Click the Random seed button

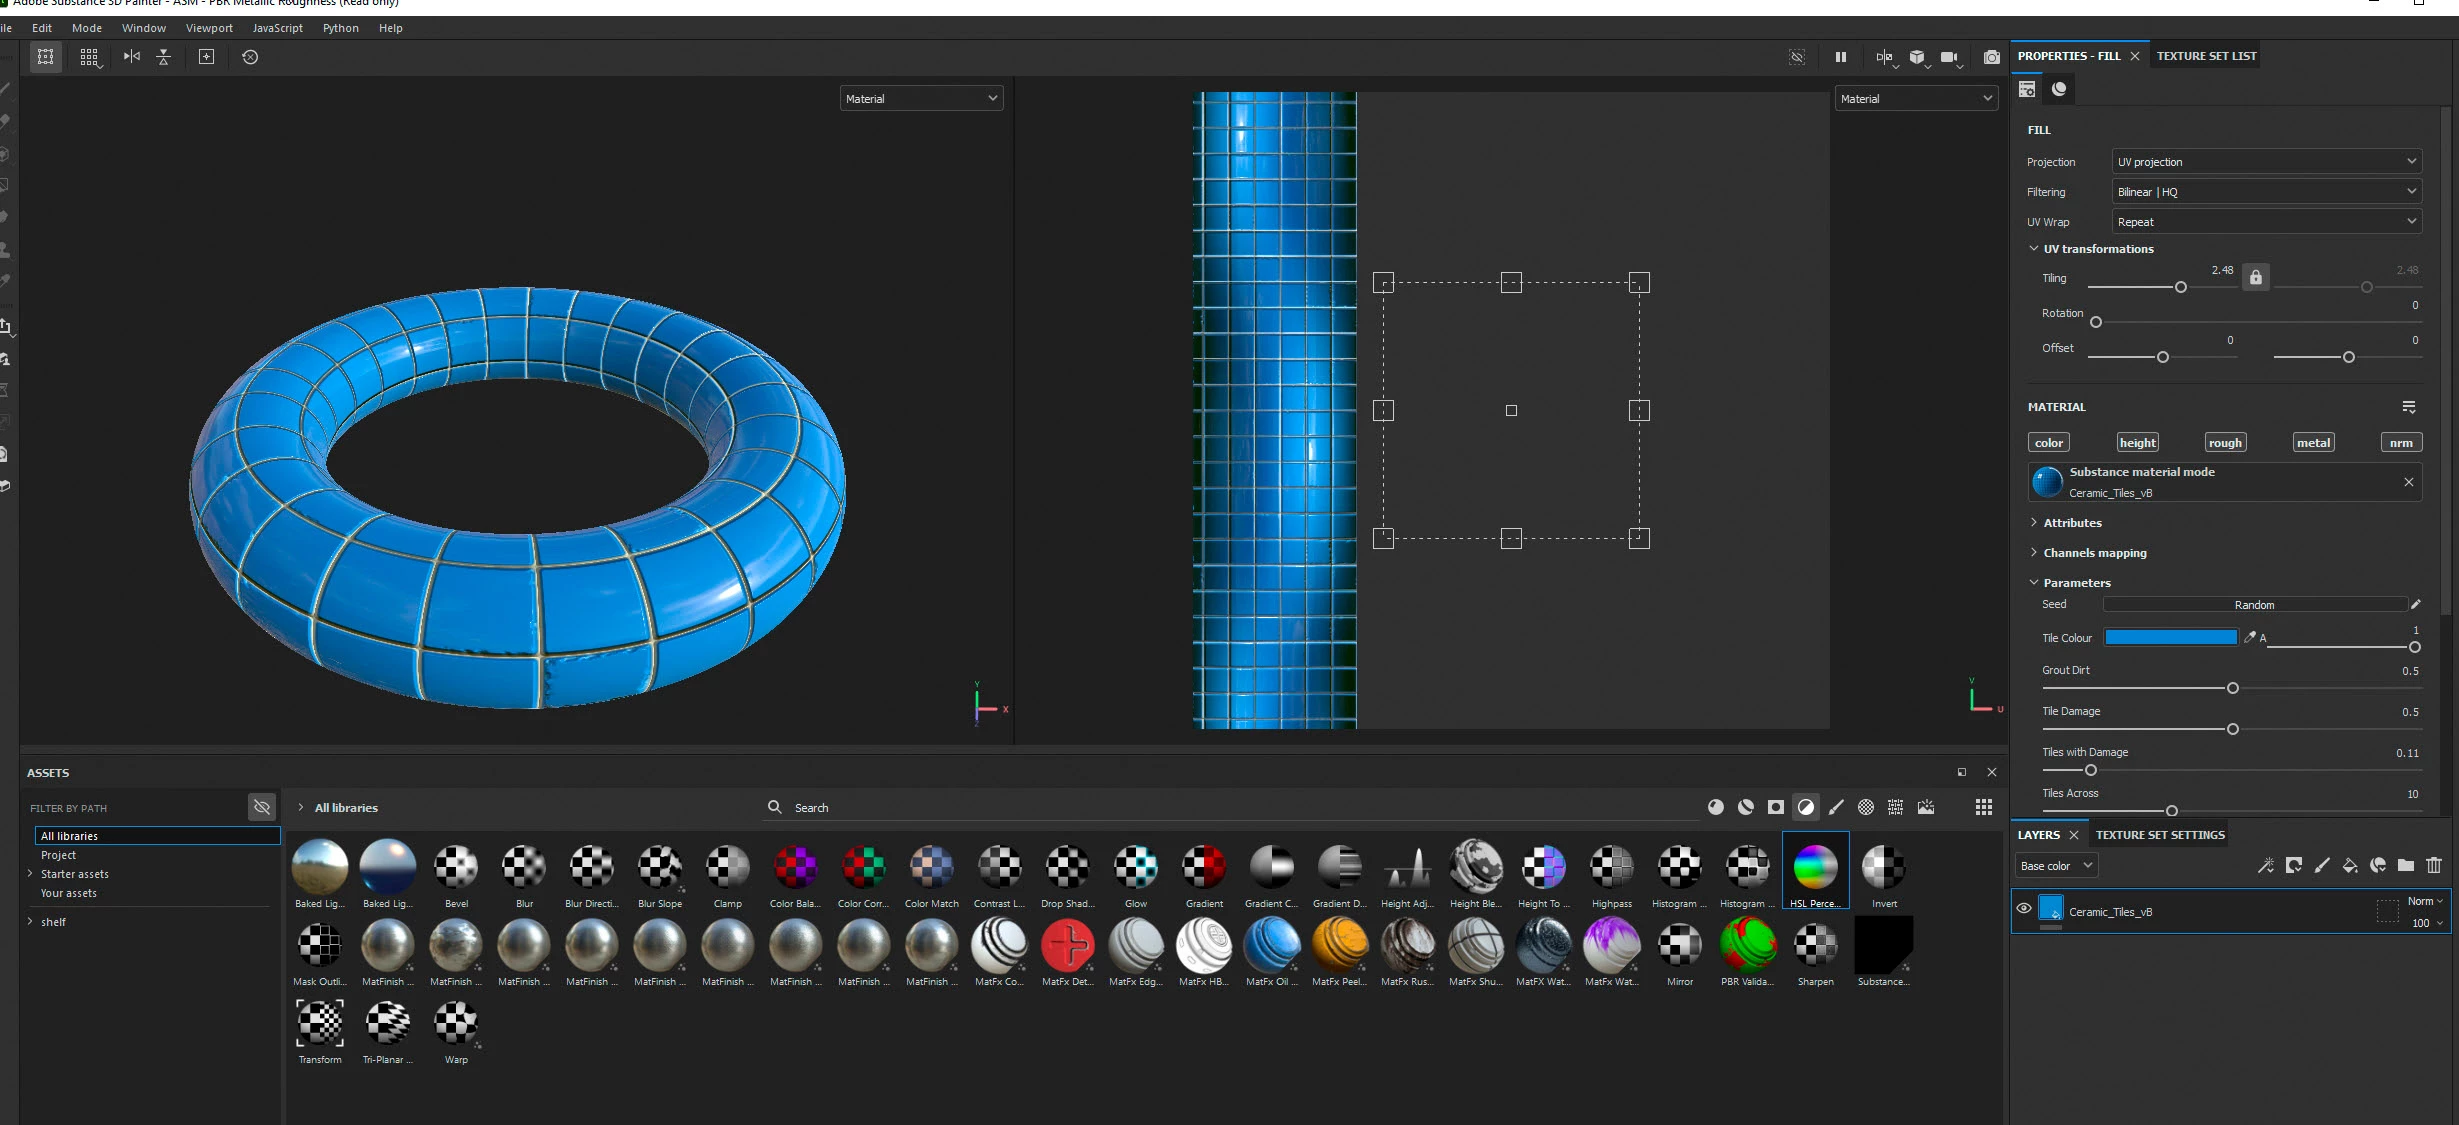point(2254,605)
